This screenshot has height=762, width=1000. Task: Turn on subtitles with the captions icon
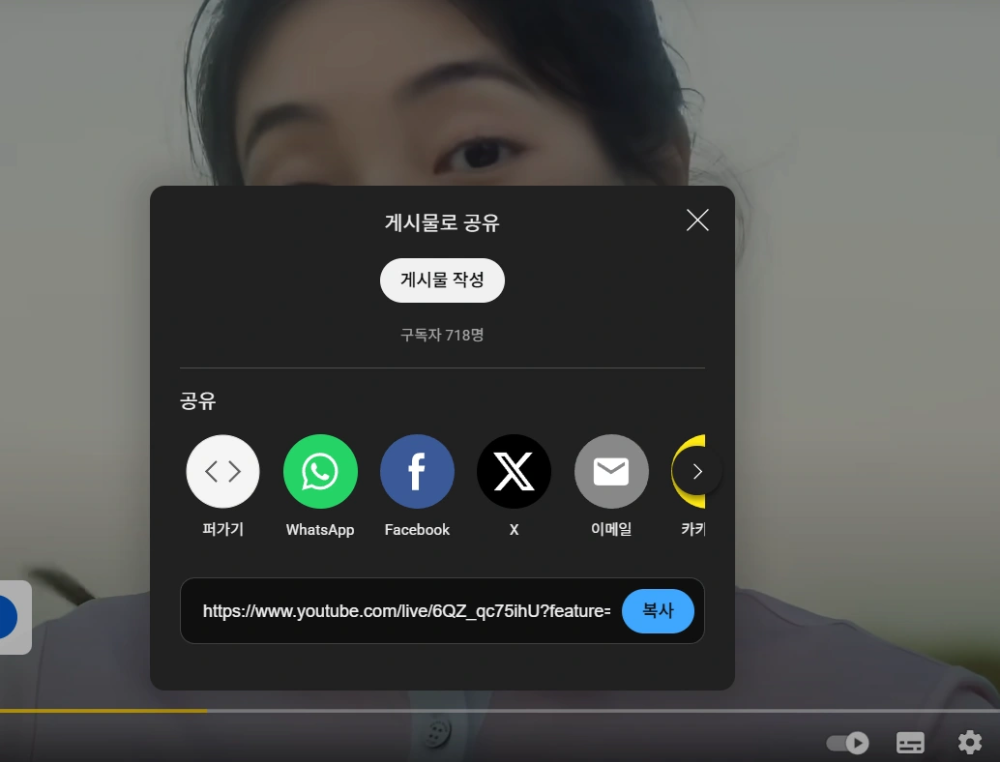910,743
